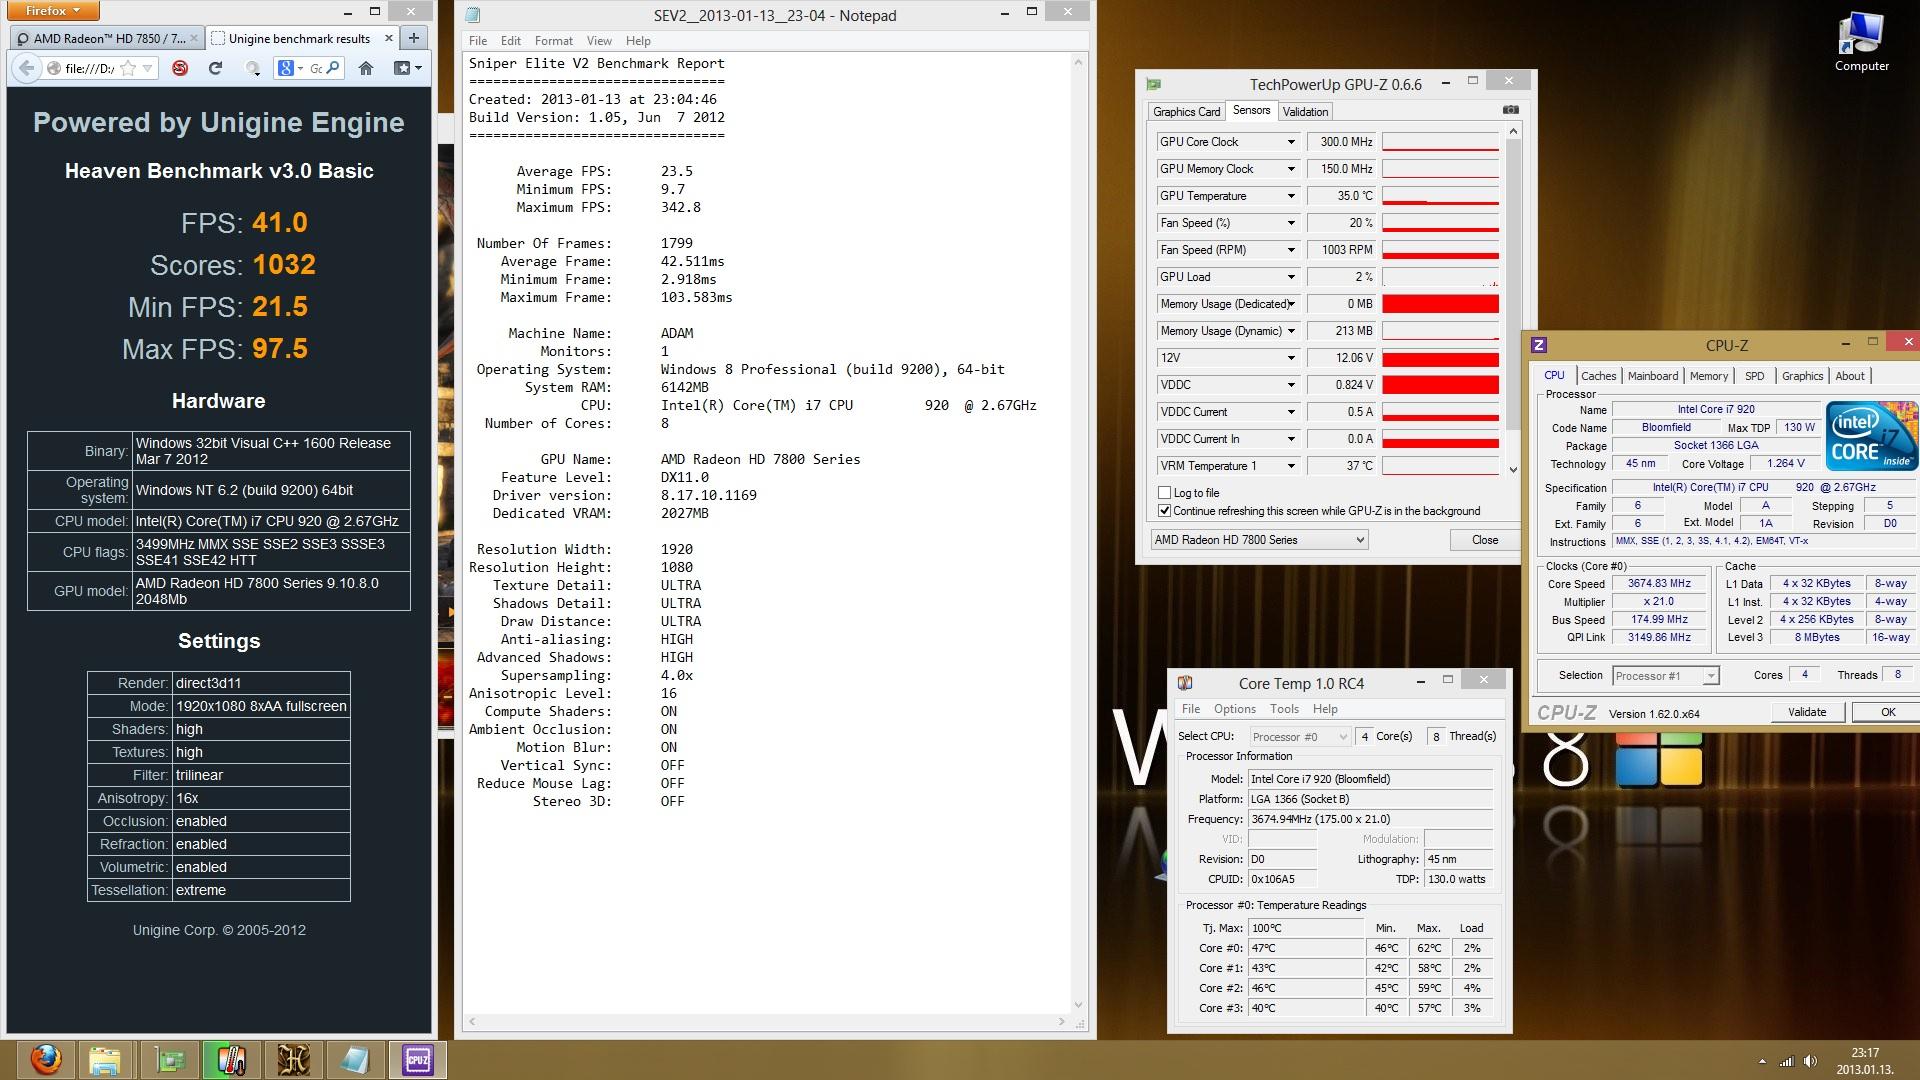The height and width of the screenshot is (1080, 1920).
Task: Open the 12V sensor dropdown
Action: pyautogui.click(x=1291, y=358)
